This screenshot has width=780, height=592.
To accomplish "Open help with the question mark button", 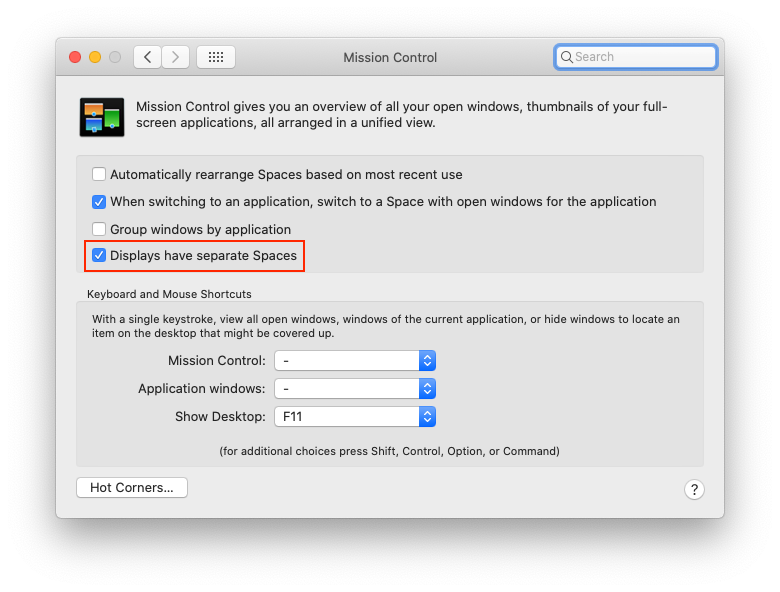I will point(694,490).
